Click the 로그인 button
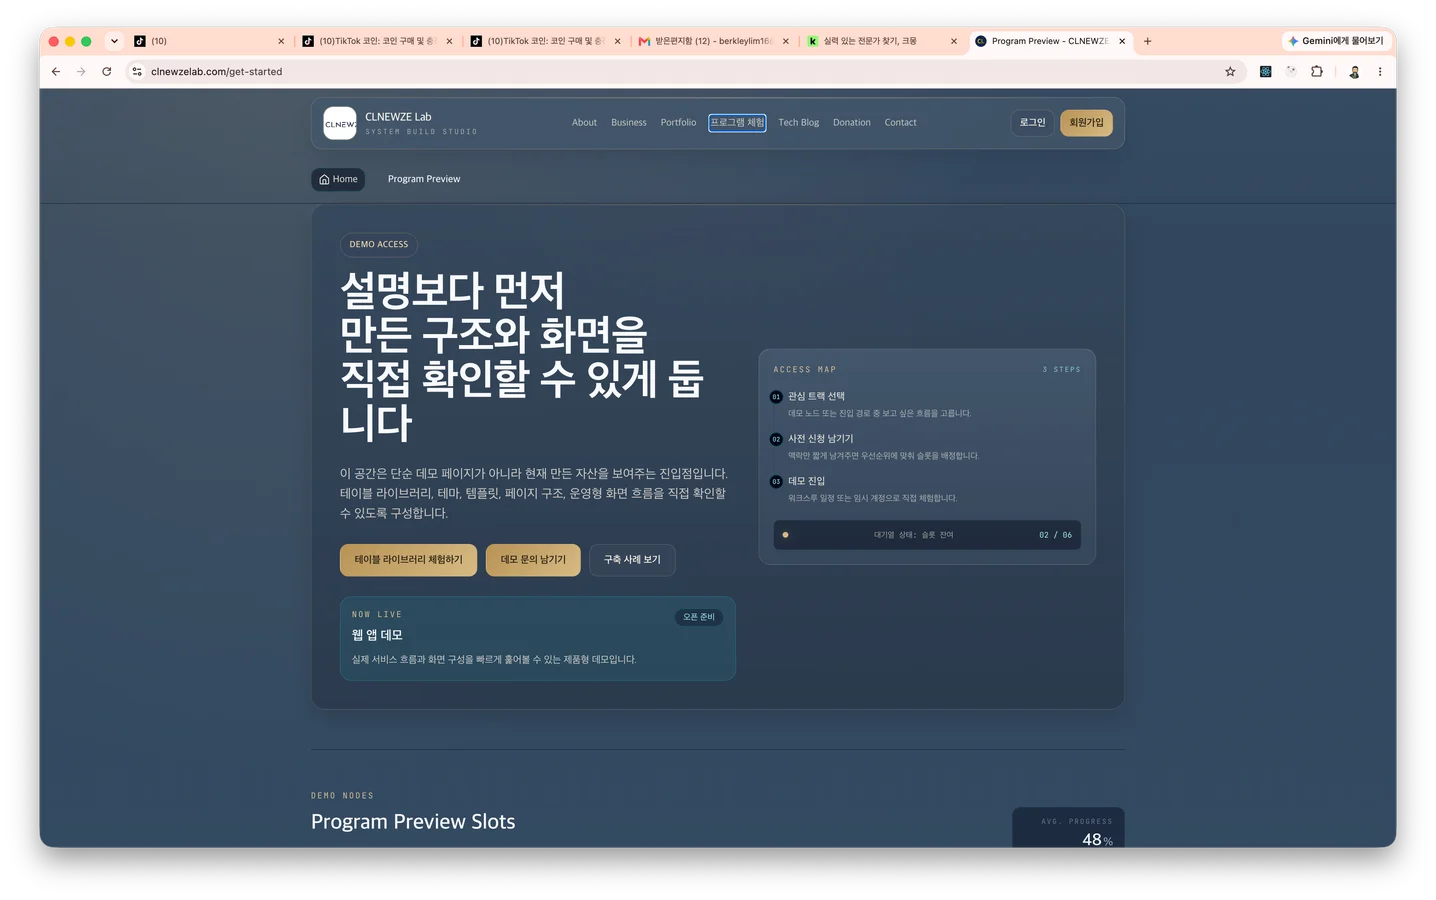Image resolution: width=1436 pixels, height=900 pixels. click(x=1032, y=123)
